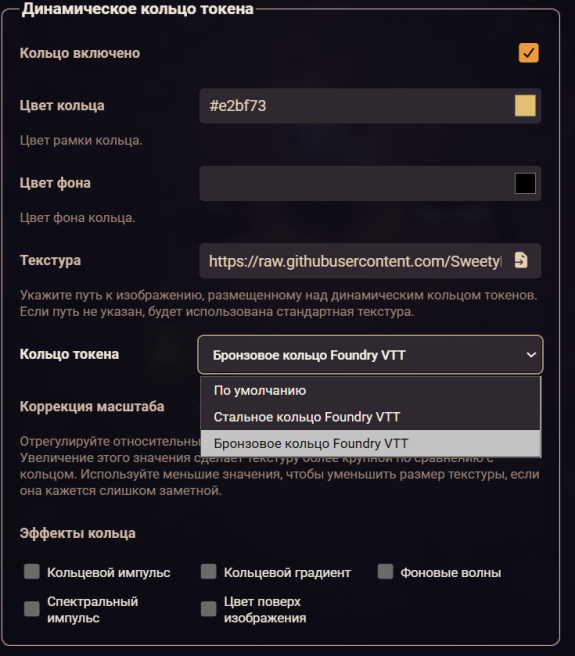The width and height of the screenshot is (575, 656).
Task: Click the 'Текстура' field label
Action: 50,260
